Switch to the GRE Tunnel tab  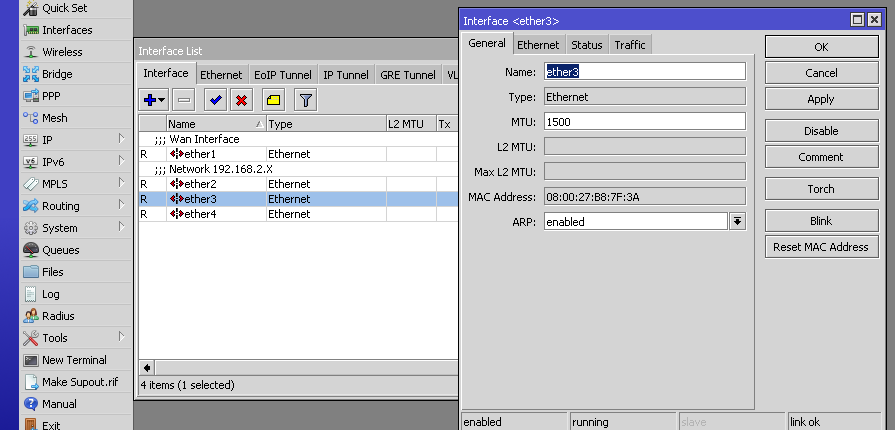coord(408,75)
